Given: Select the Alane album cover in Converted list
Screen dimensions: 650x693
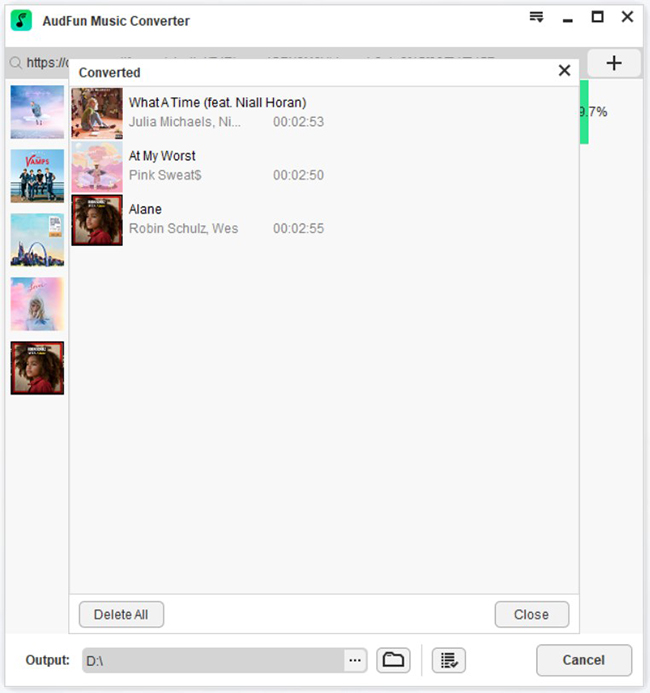Looking at the screenshot, I should (x=97, y=220).
